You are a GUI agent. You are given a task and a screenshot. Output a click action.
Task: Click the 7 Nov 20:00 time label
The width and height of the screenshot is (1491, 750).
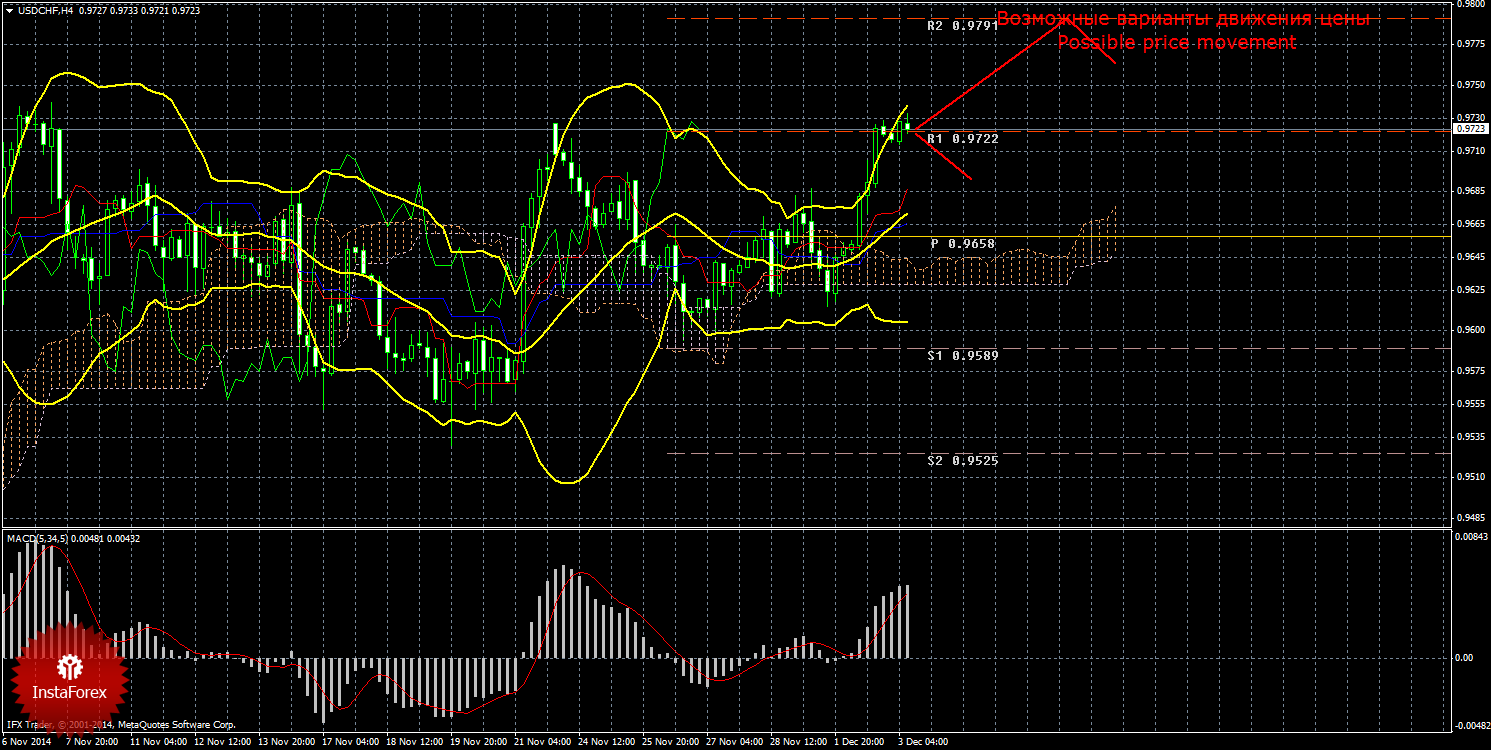tap(93, 743)
